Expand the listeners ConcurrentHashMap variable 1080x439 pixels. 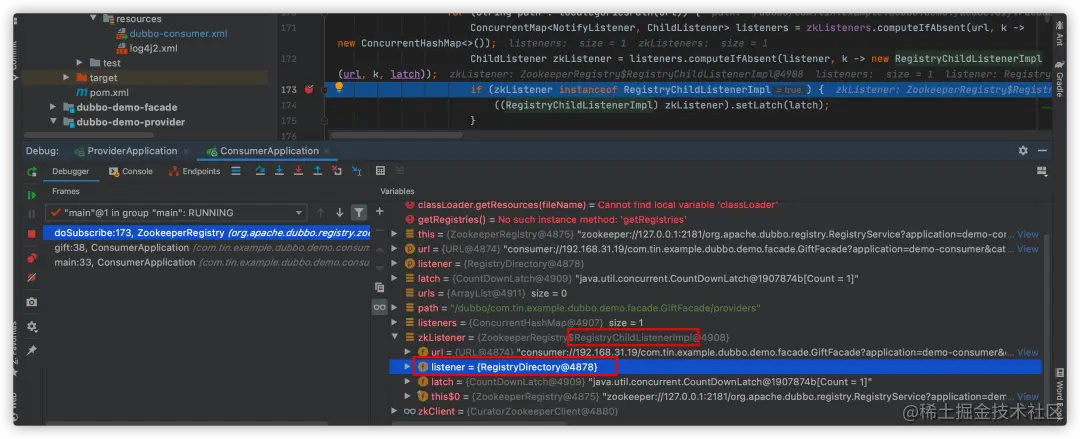(395, 323)
